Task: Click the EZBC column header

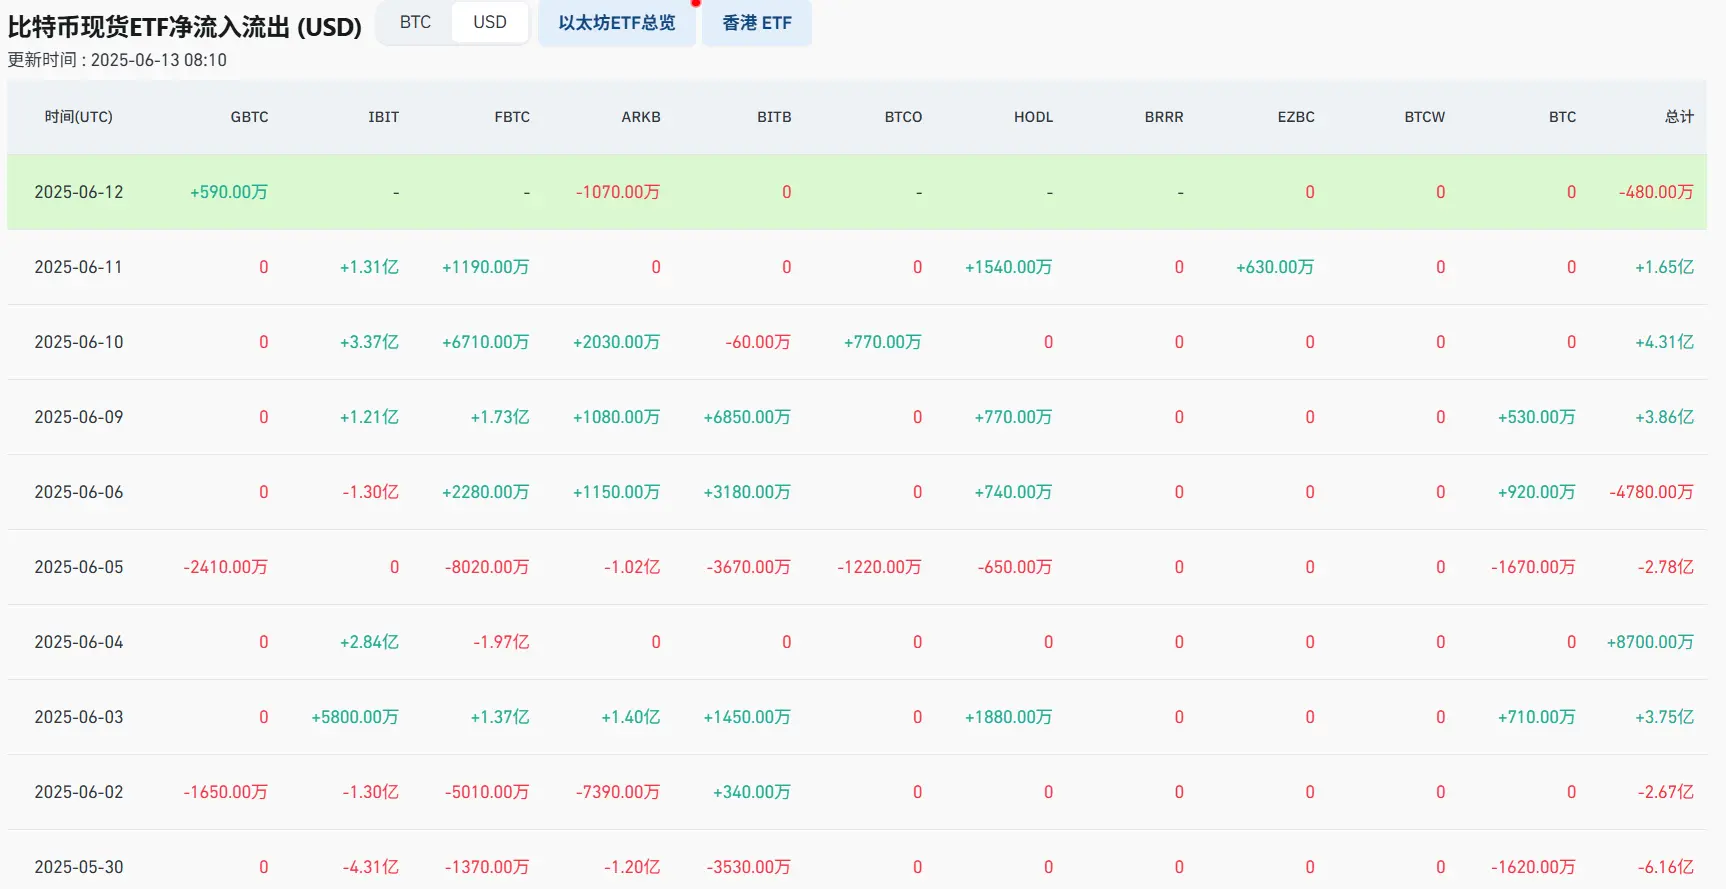Action: [1296, 117]
